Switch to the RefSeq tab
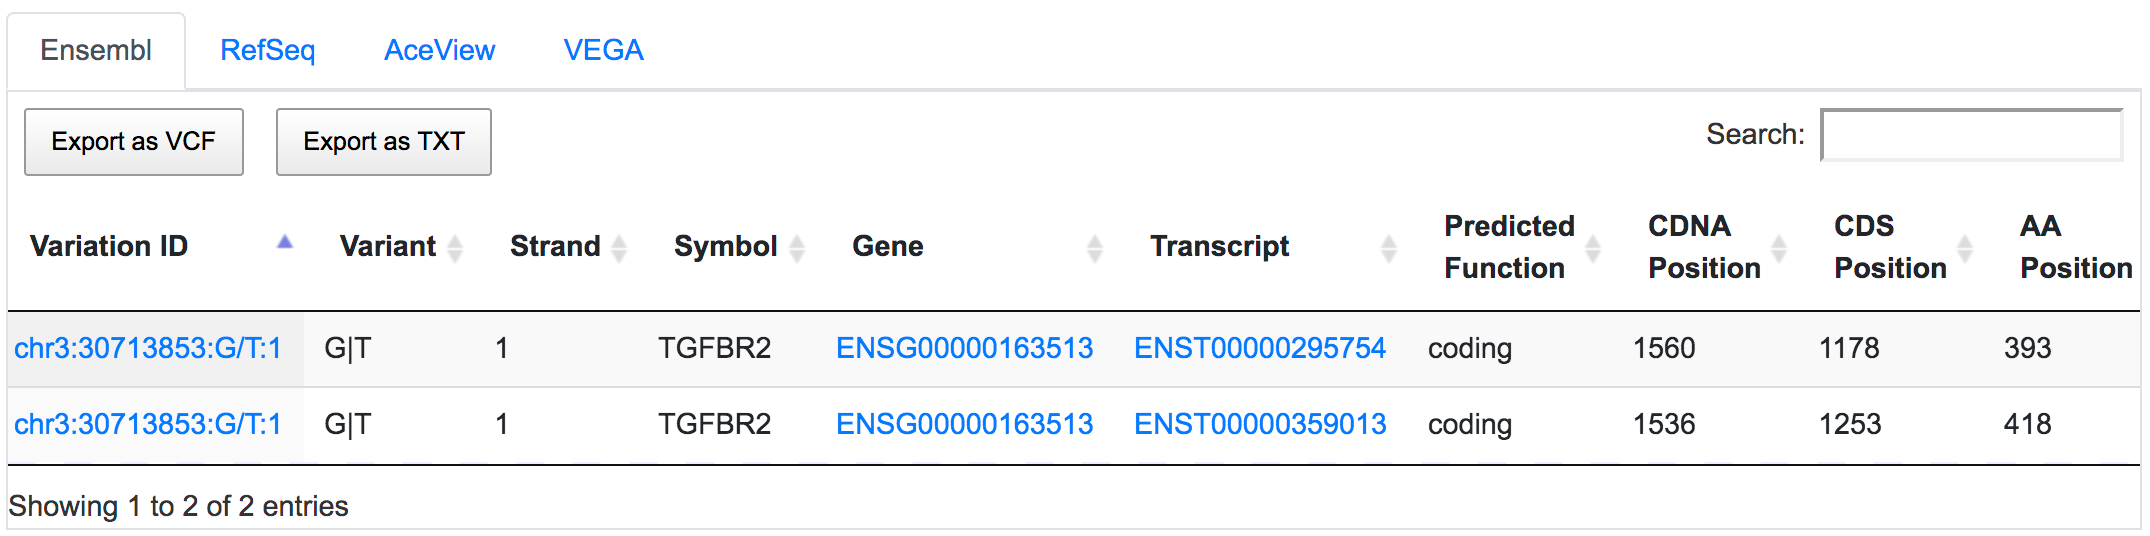This screenshot has height=536, width=2150. click(x=267, y=50)
